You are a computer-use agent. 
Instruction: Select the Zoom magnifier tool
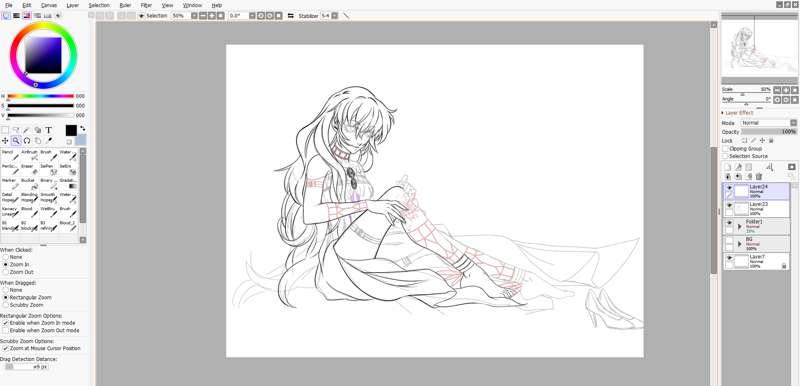pos(16,141)
